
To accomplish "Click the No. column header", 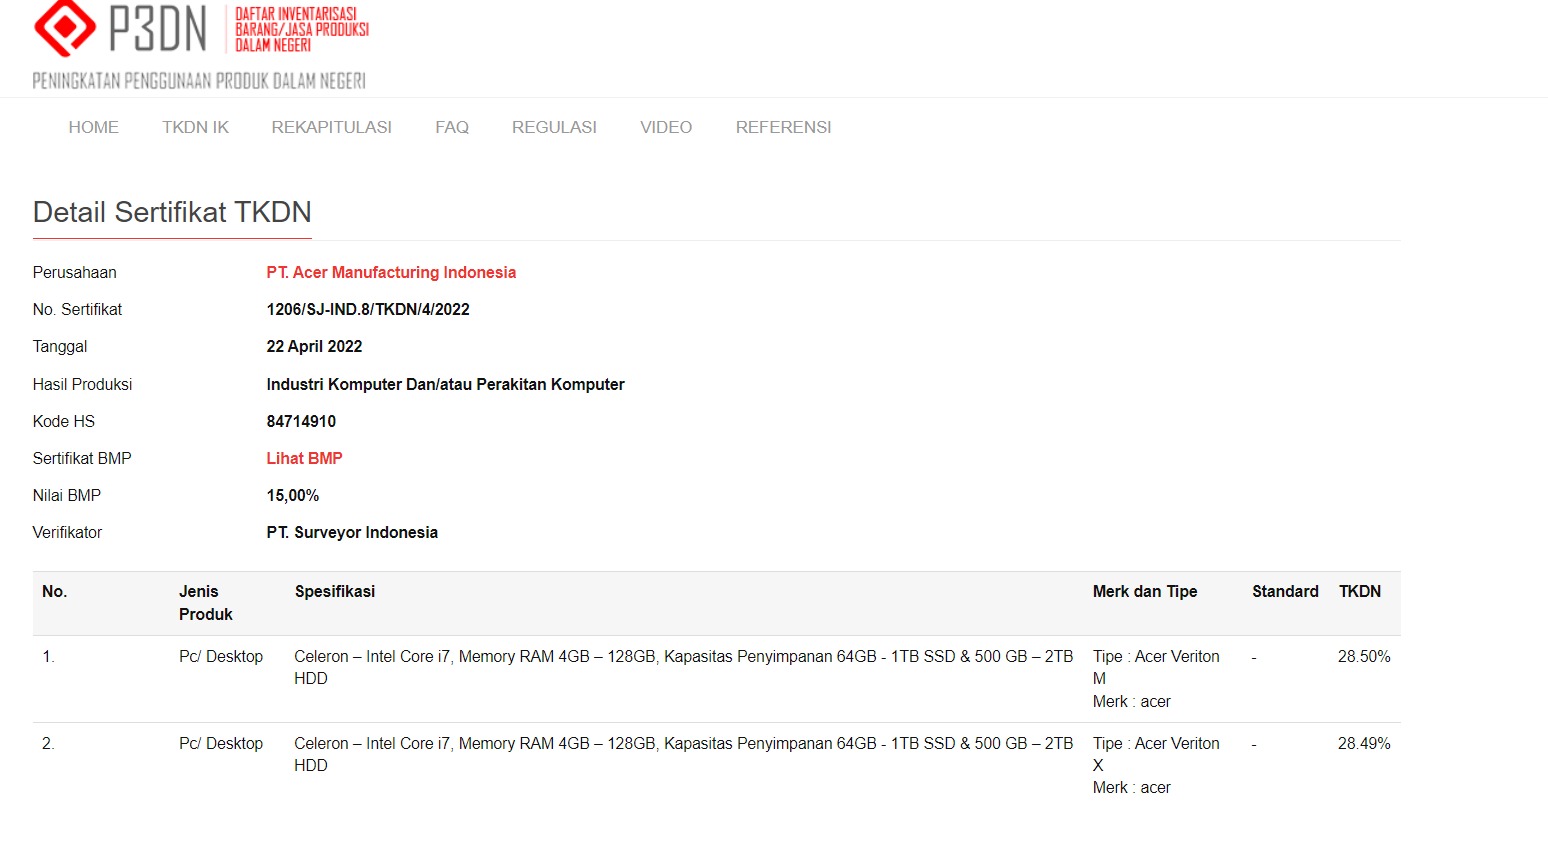I will click(x=54, y=591).
